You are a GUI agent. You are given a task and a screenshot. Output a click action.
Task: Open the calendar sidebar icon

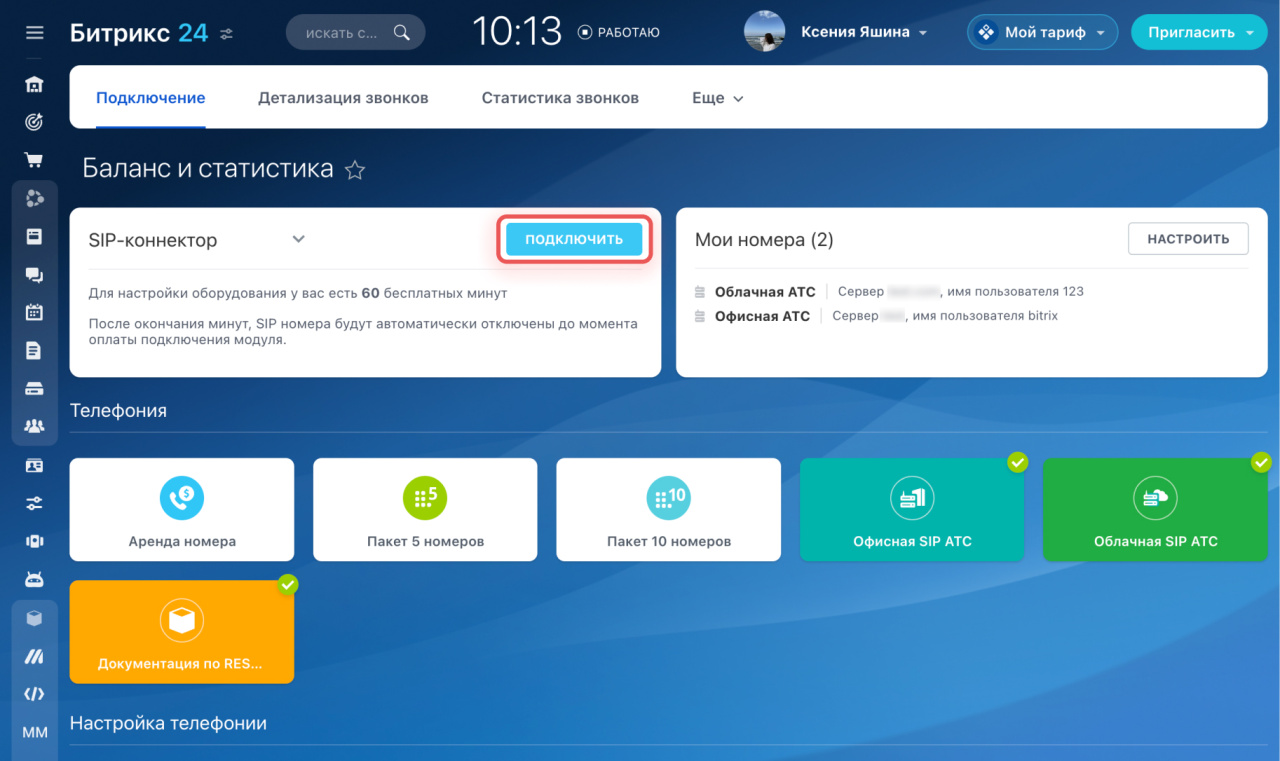(34, 312)
